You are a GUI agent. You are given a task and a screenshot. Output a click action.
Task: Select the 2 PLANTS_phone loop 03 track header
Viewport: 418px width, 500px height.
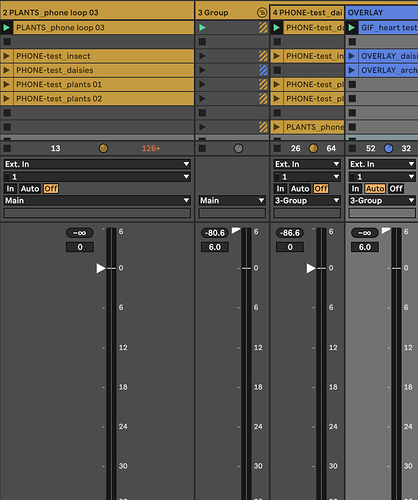[x=97, y=13]
